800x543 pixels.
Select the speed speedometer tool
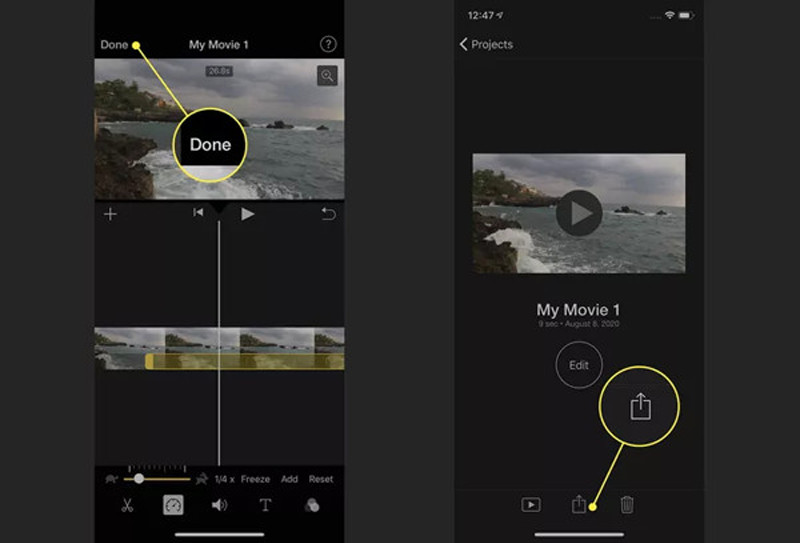click(x=173, y=505)
